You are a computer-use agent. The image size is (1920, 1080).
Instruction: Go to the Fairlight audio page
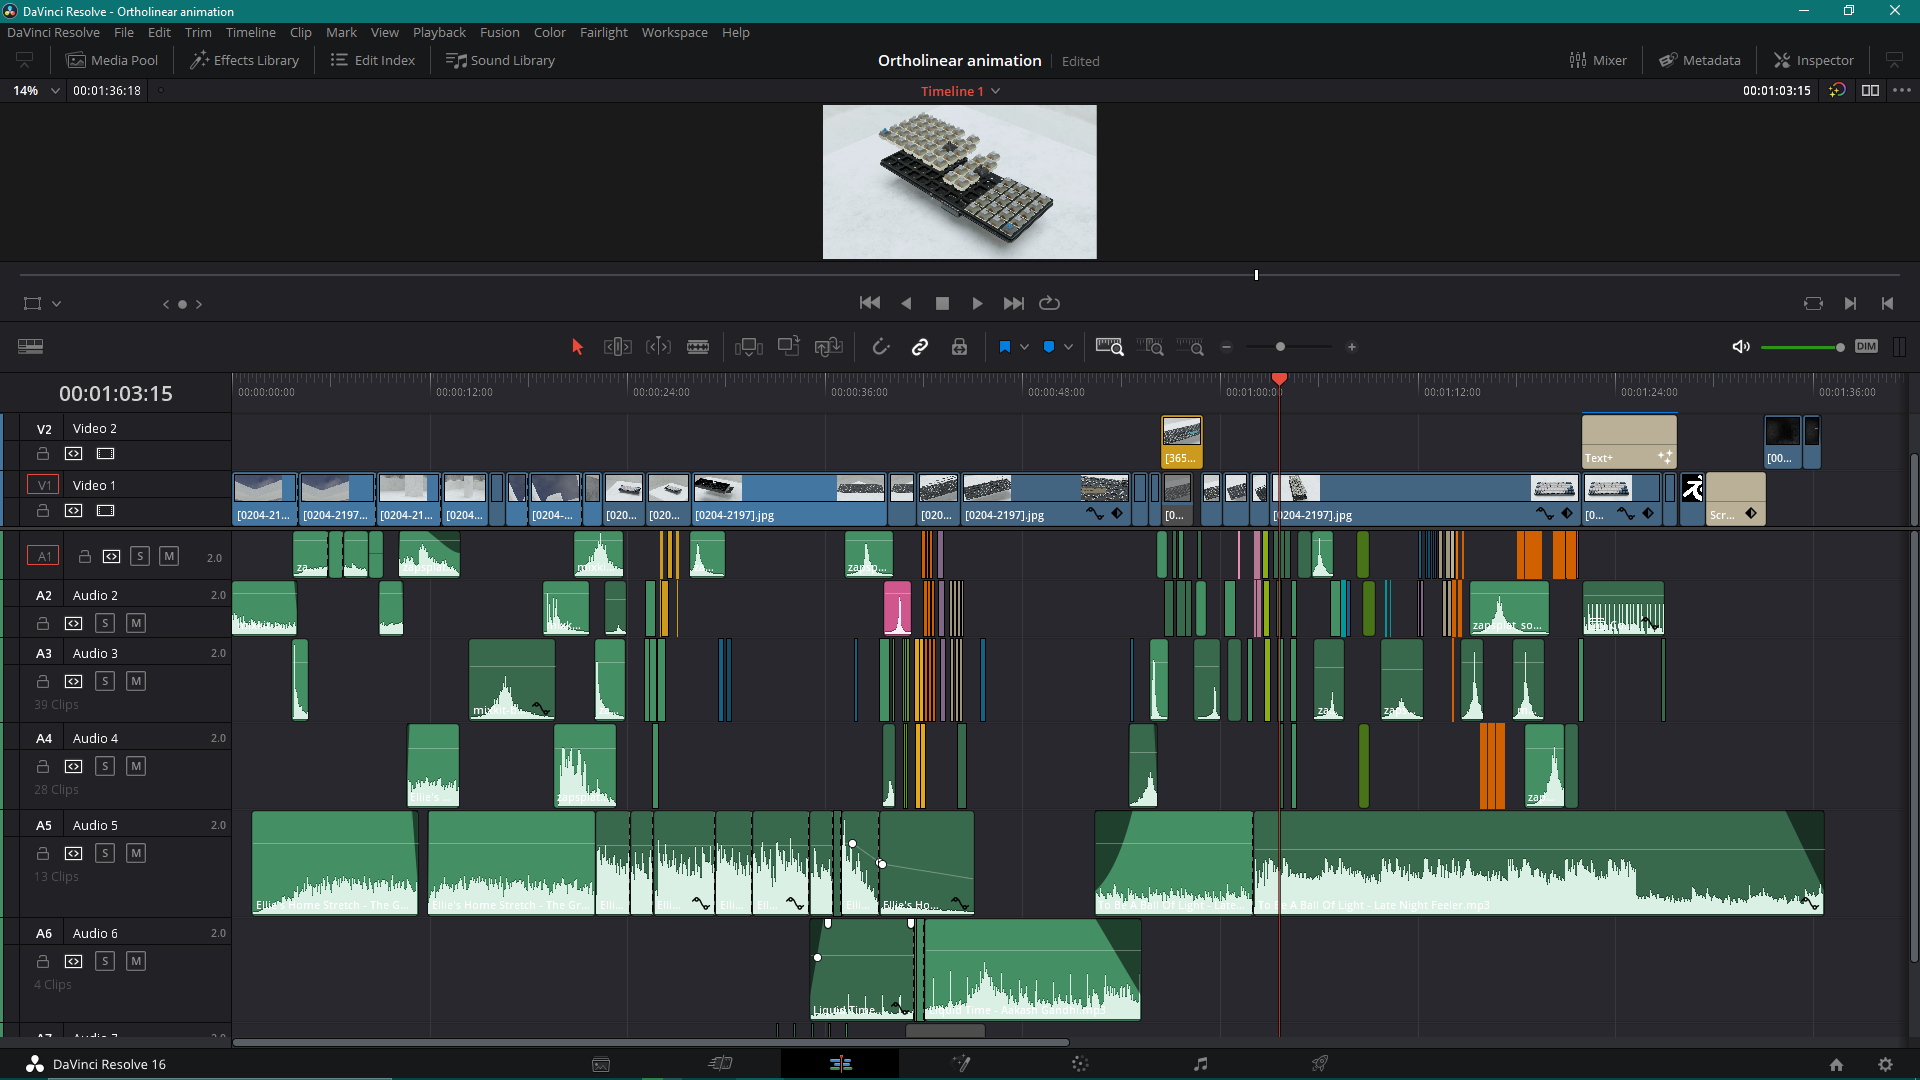pos(1201,1063)
